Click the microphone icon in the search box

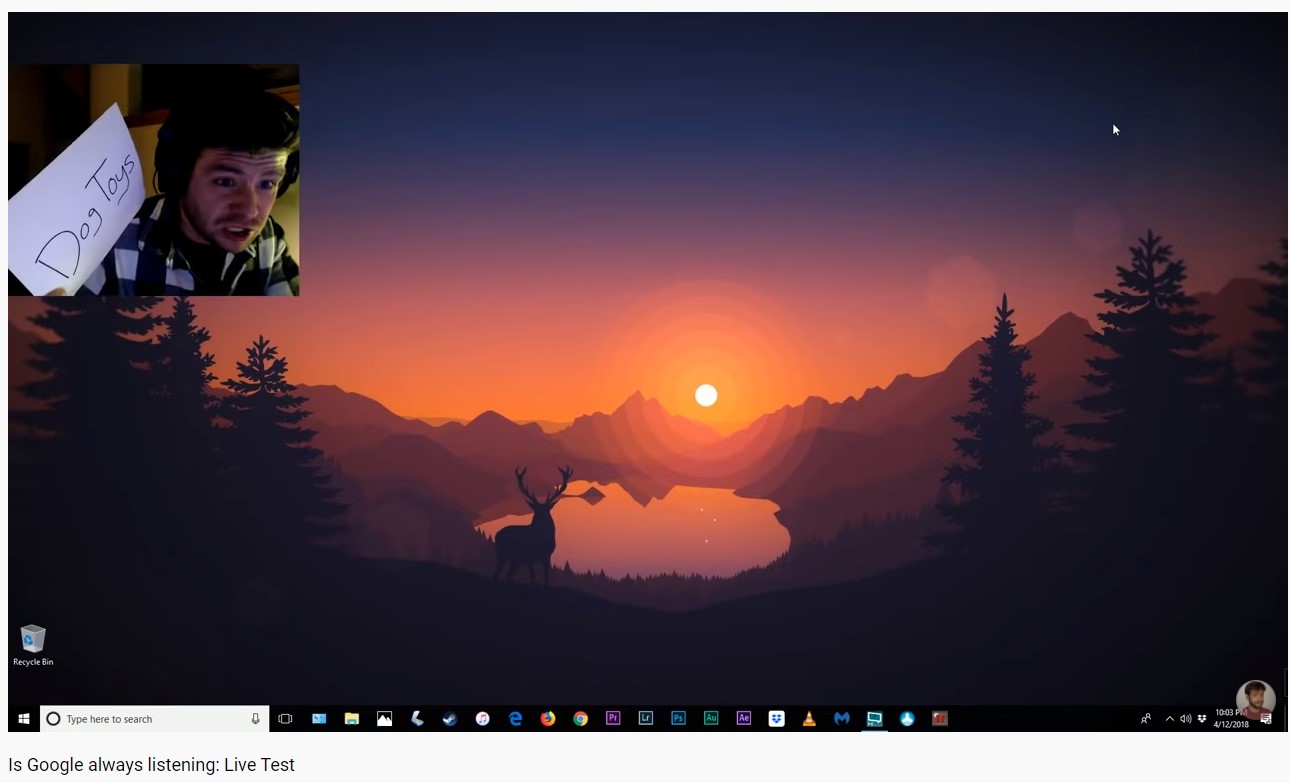[256, 719]
